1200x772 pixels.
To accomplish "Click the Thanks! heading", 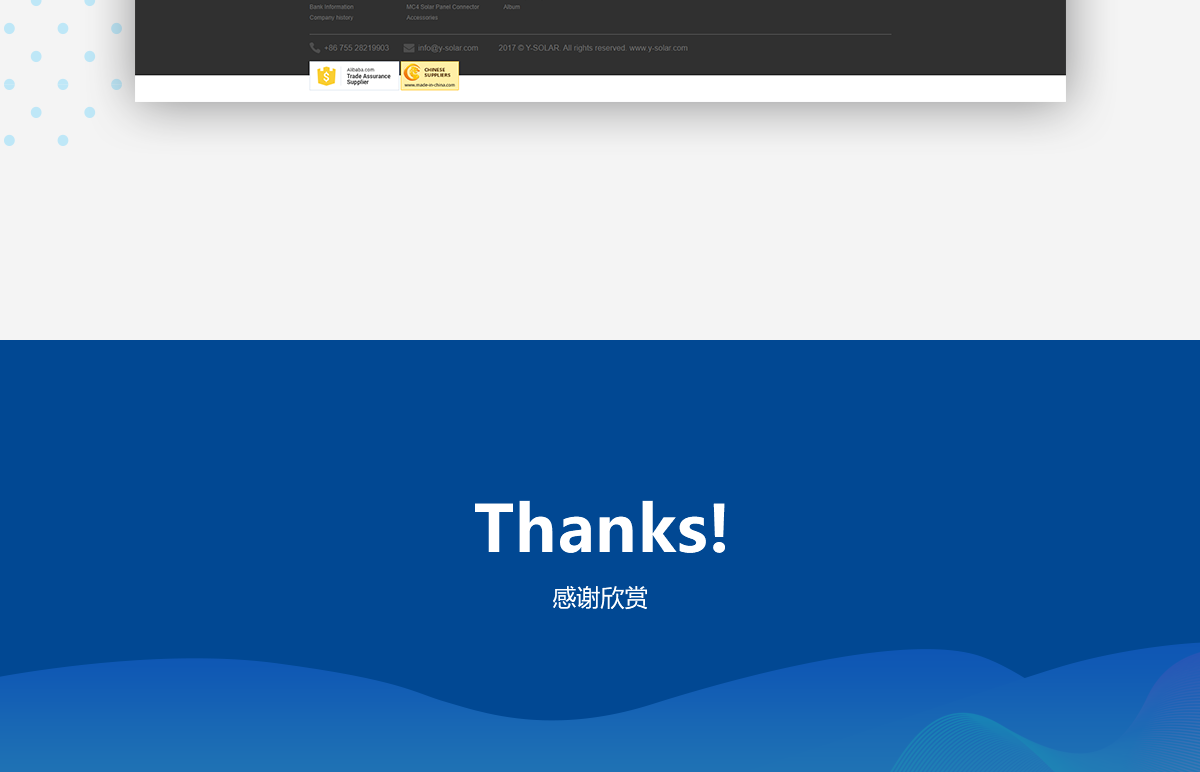I will tap(601, 528).
